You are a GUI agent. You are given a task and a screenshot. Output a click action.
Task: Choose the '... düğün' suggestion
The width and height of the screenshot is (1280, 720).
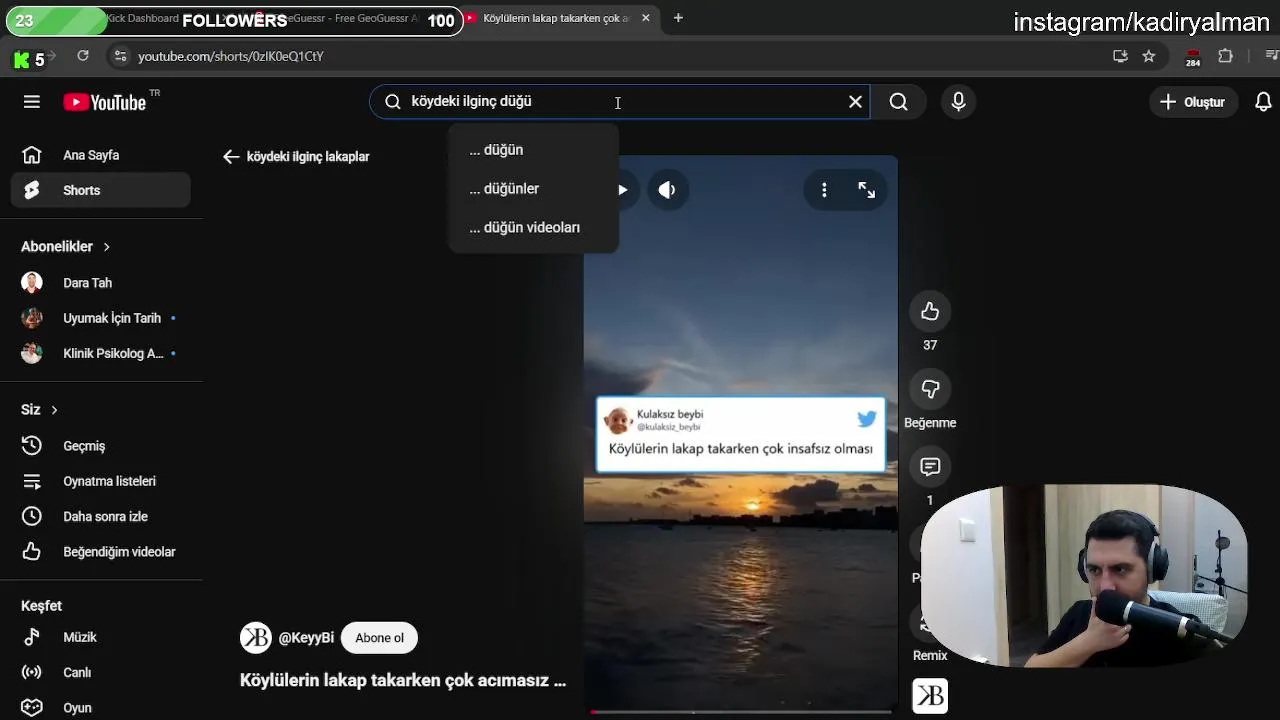533,150
